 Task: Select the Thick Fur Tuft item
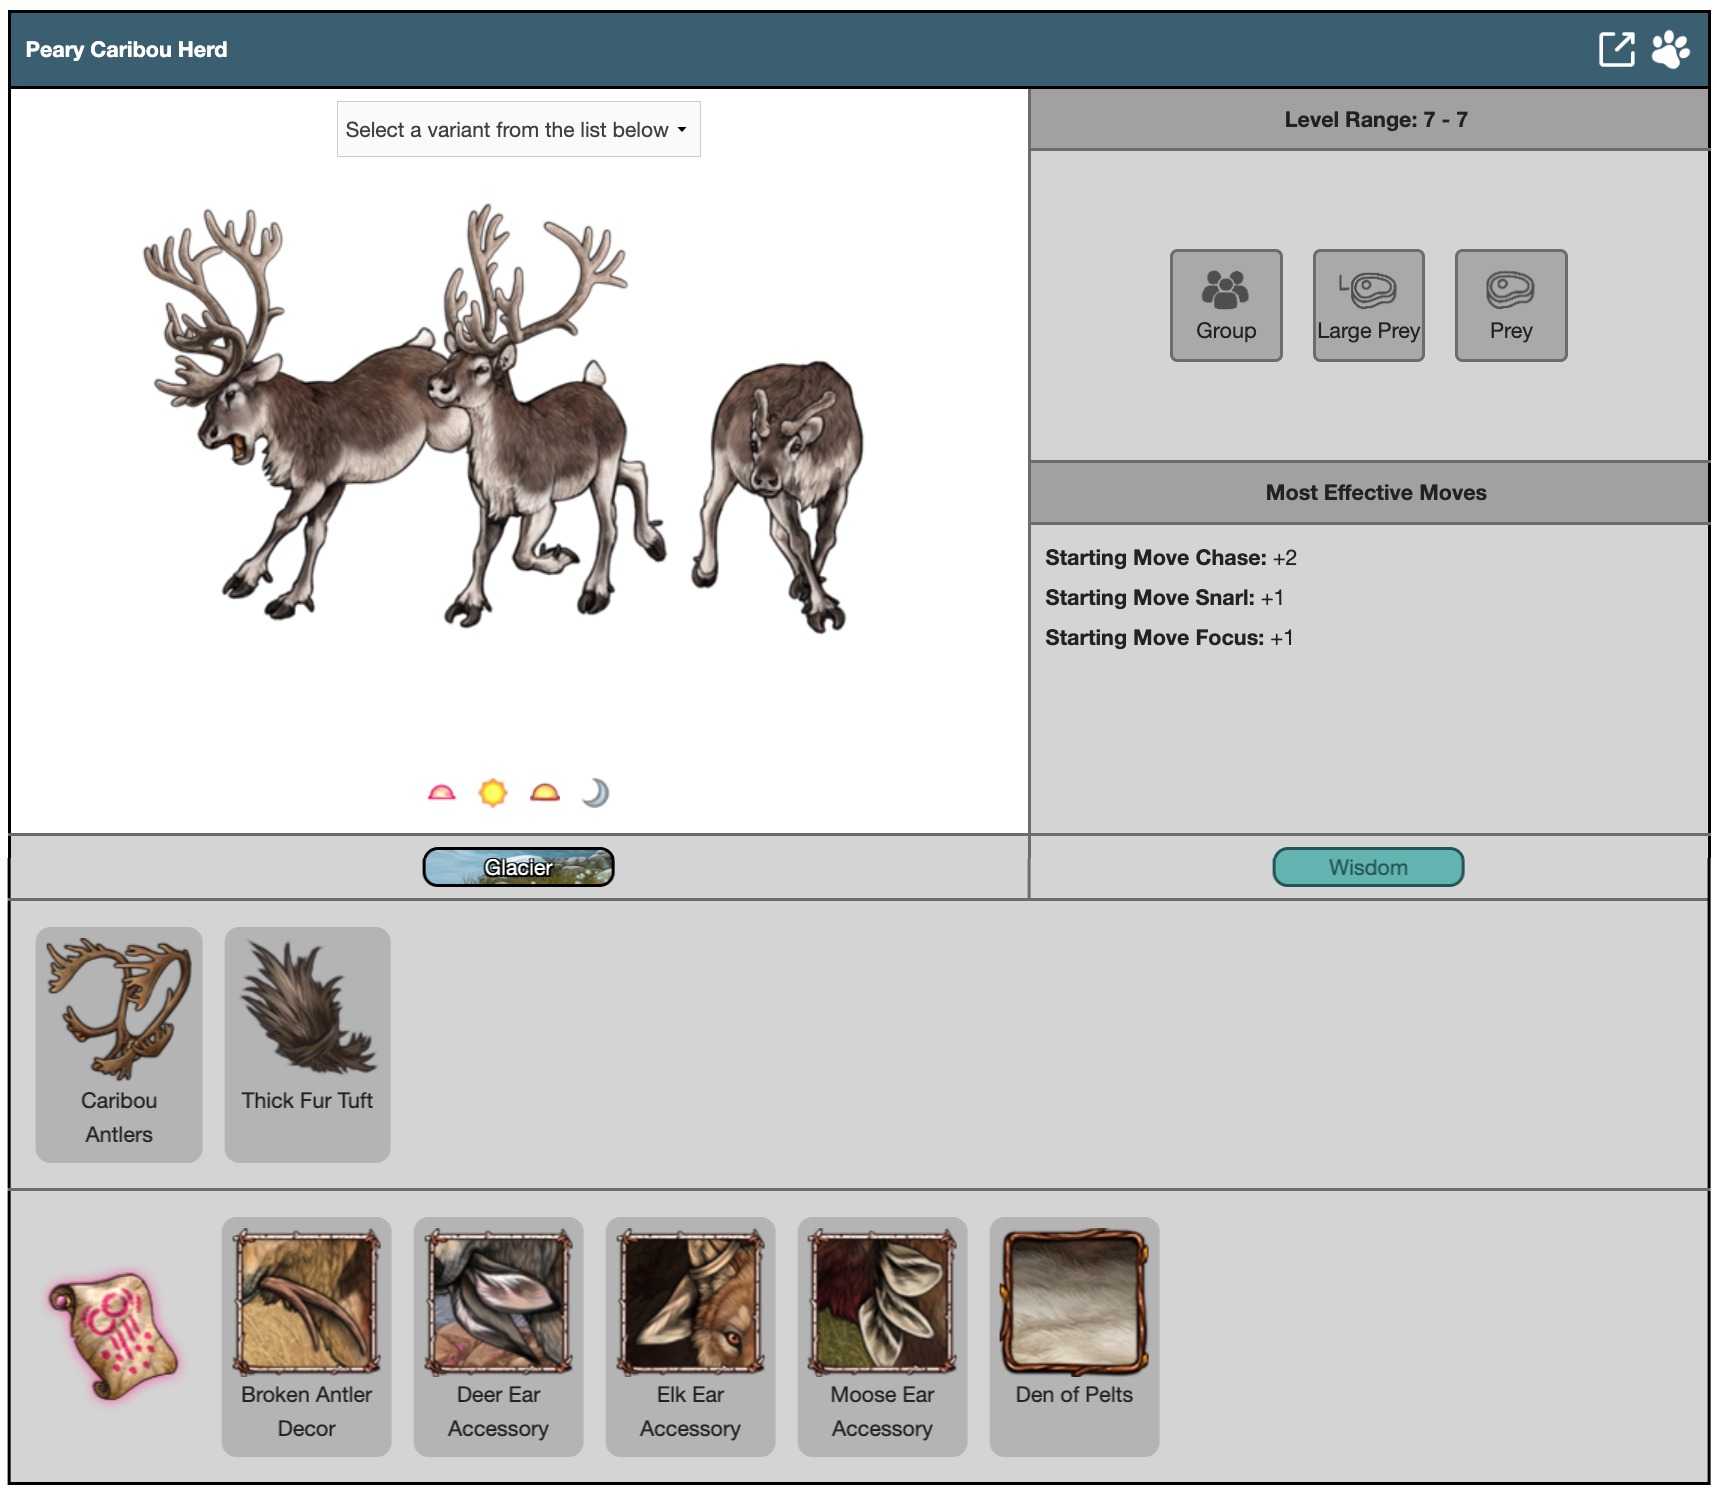307,1044
